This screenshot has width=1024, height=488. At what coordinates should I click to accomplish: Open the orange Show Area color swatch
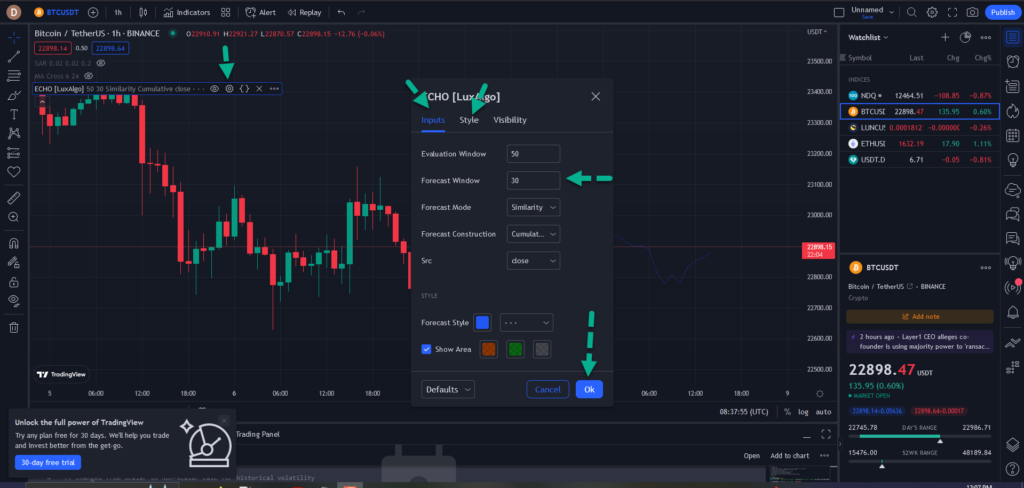488,349
